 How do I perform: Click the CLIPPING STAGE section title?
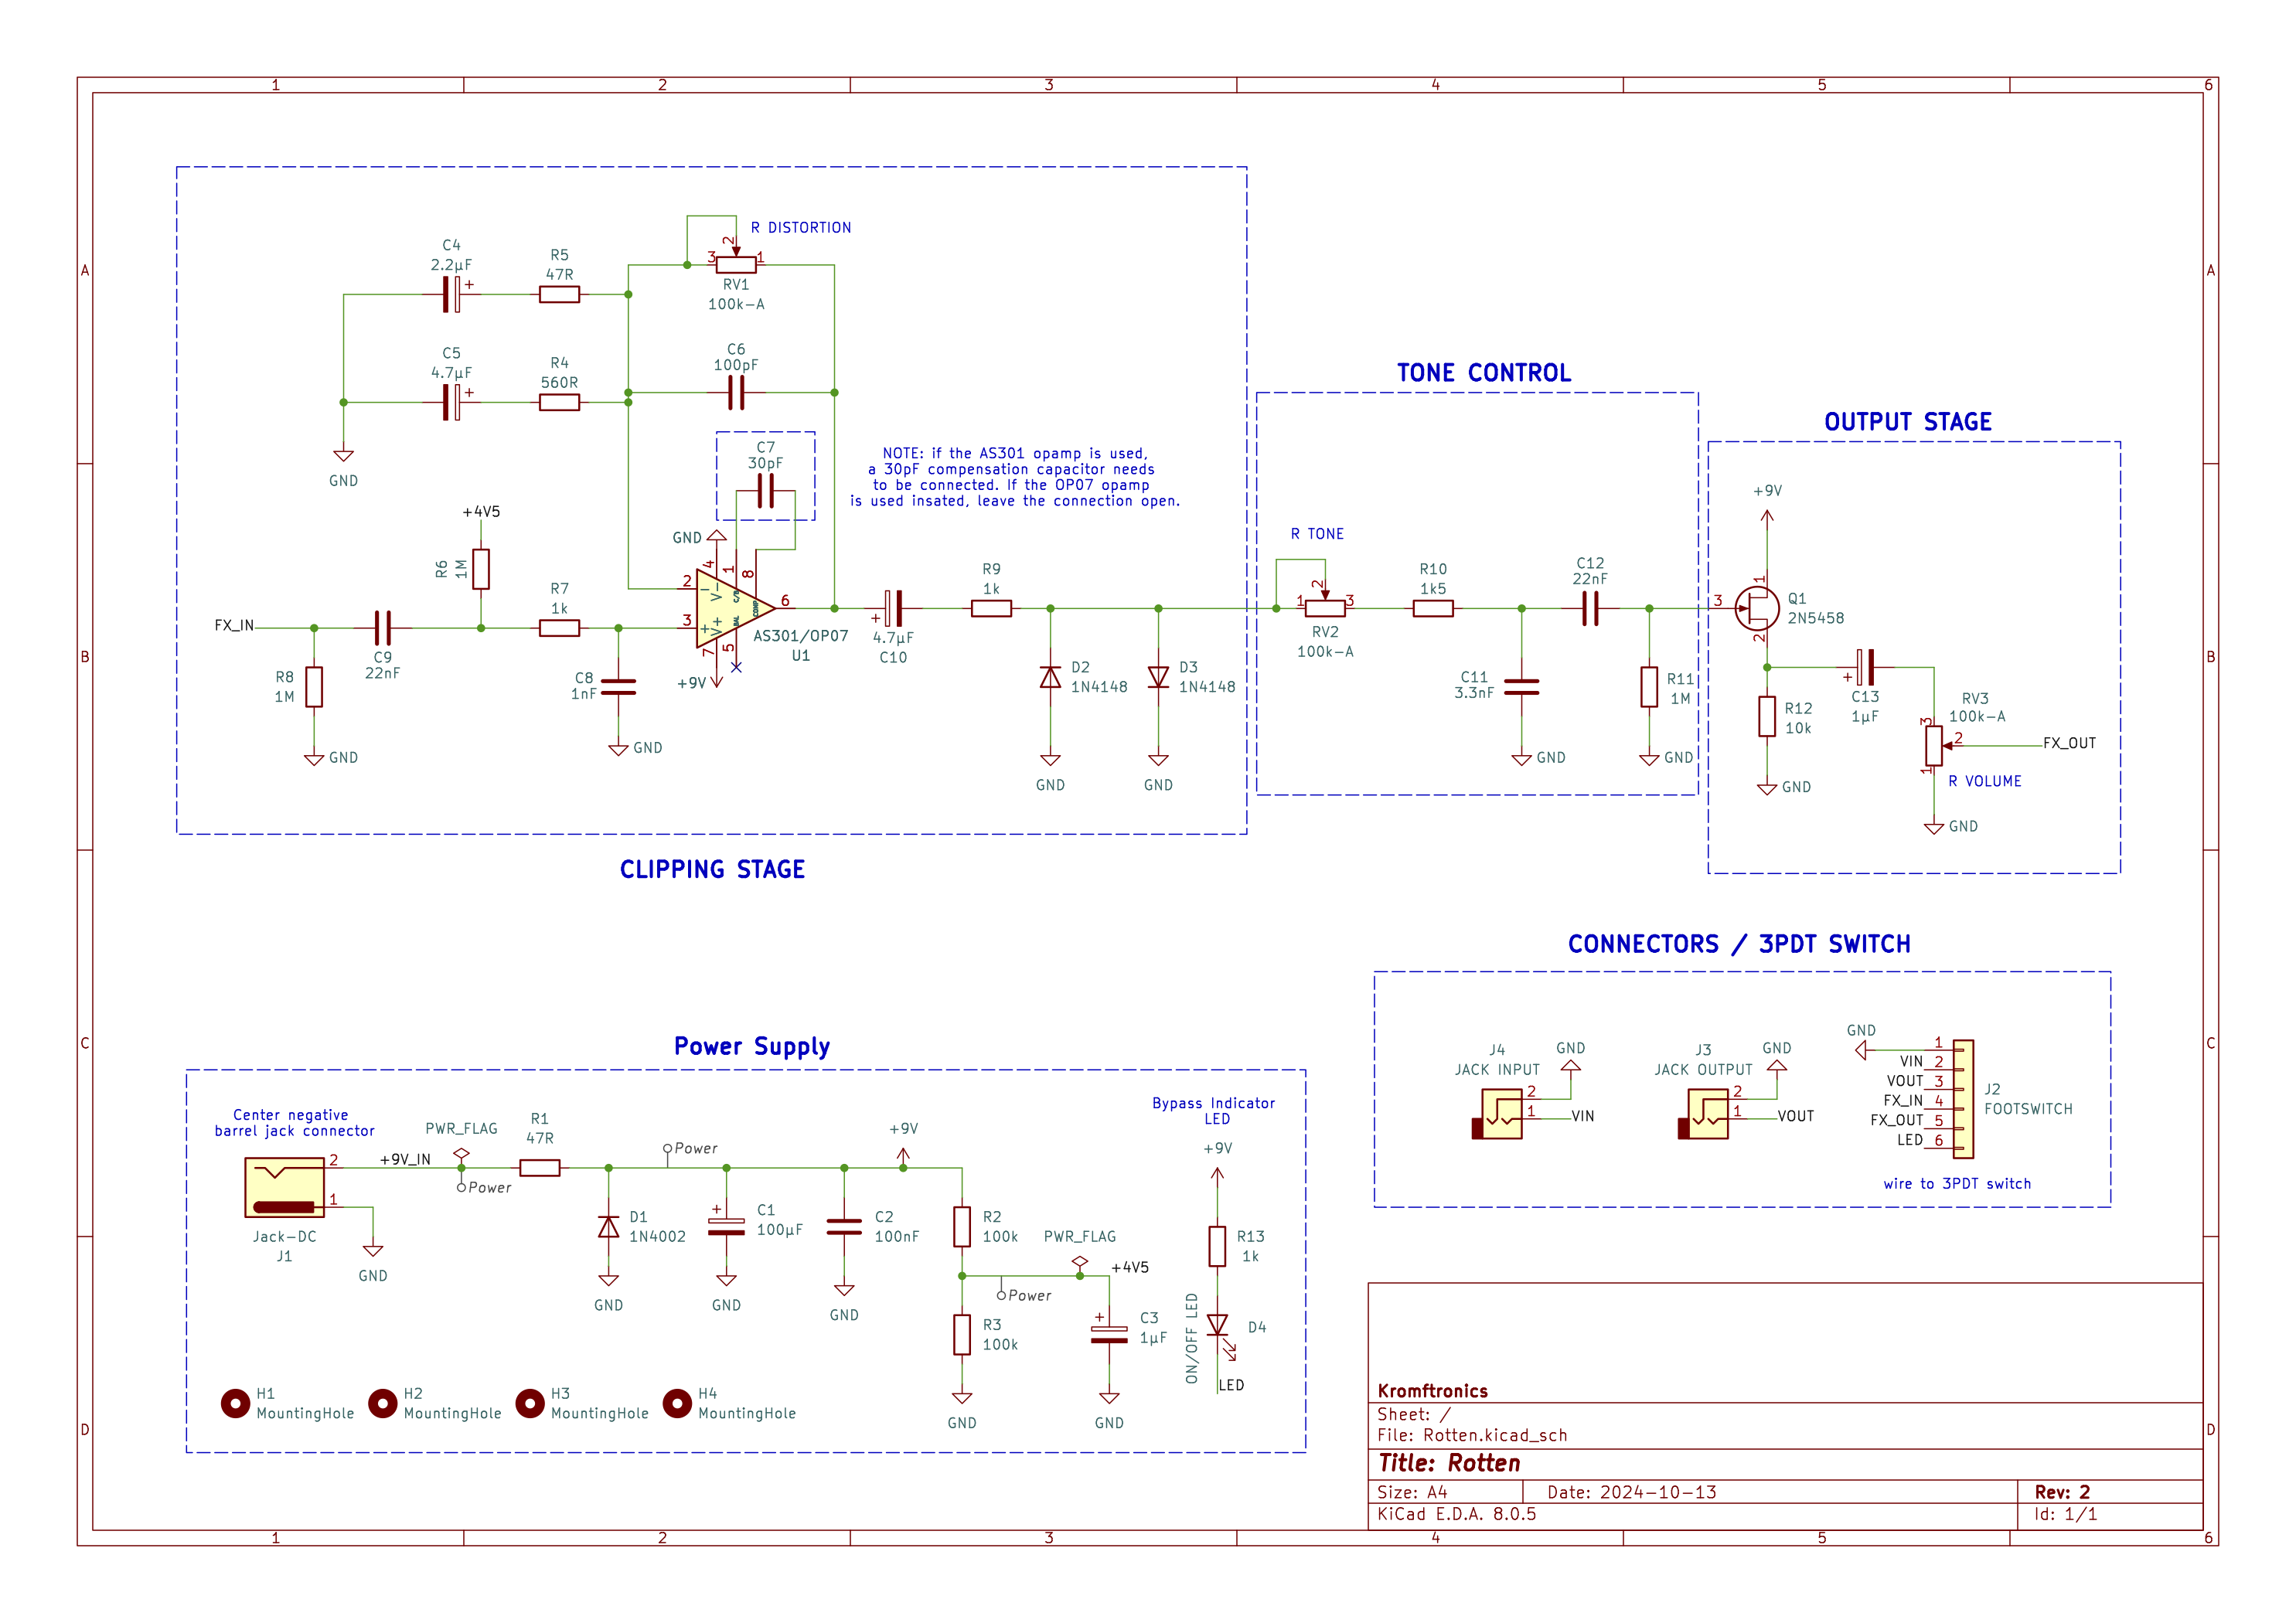click(712, 869)
